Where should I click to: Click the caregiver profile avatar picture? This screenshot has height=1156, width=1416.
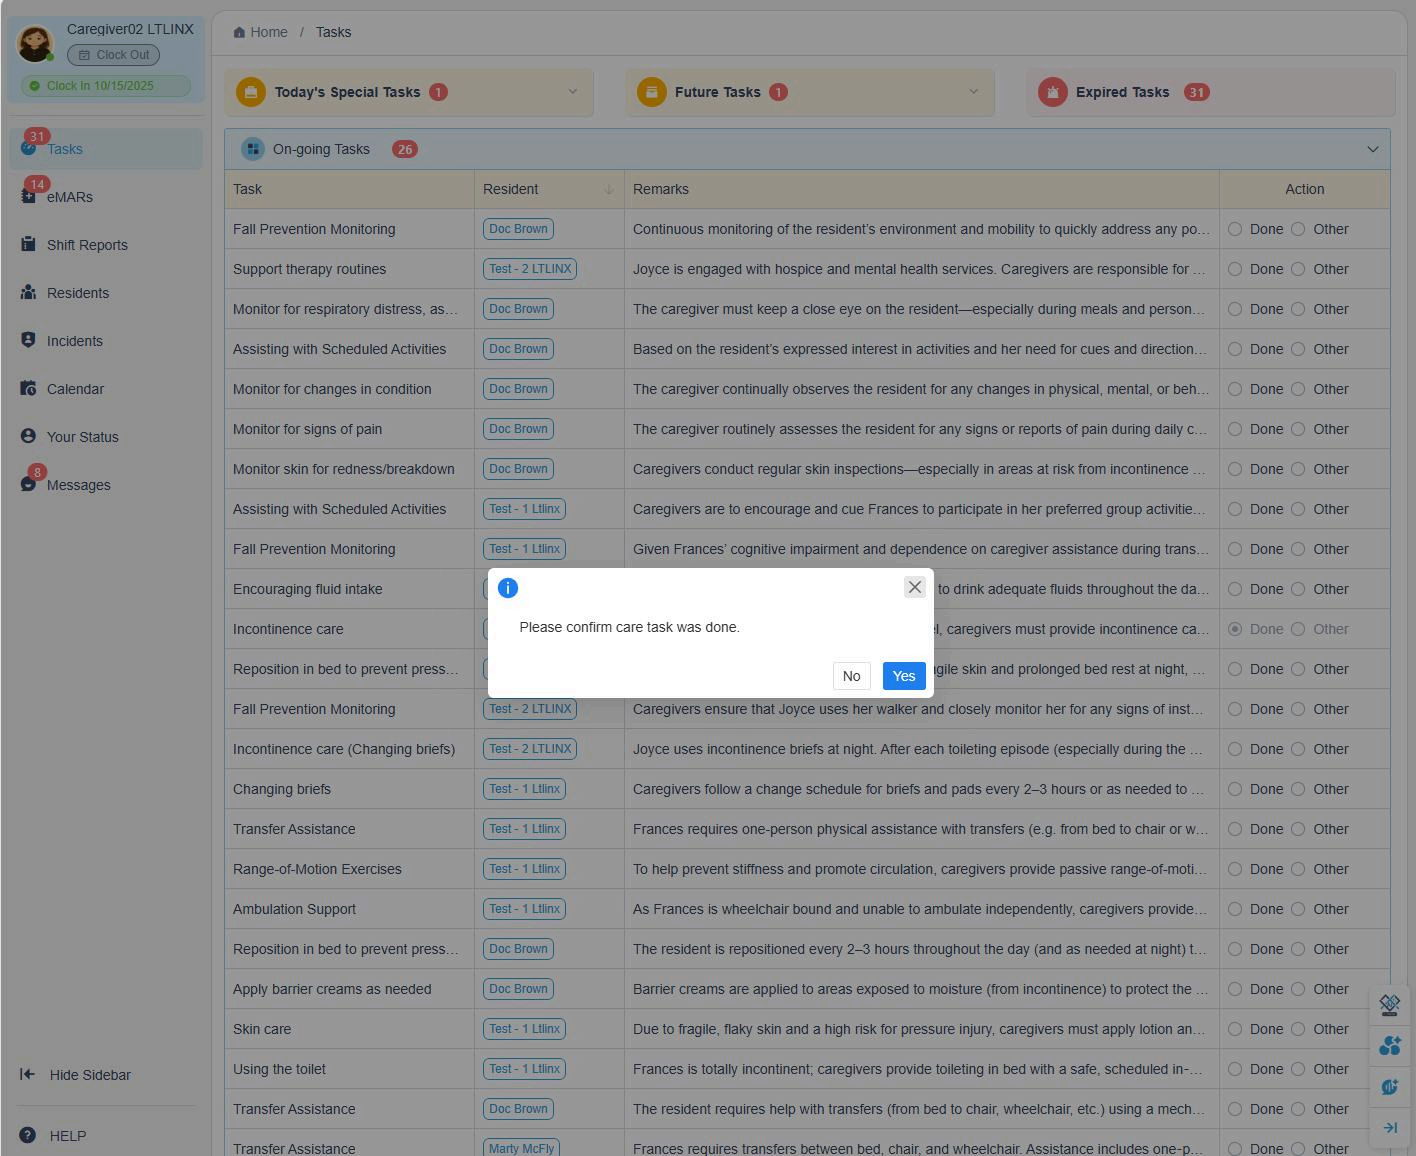pyautogui.click(x=35, y=43)
